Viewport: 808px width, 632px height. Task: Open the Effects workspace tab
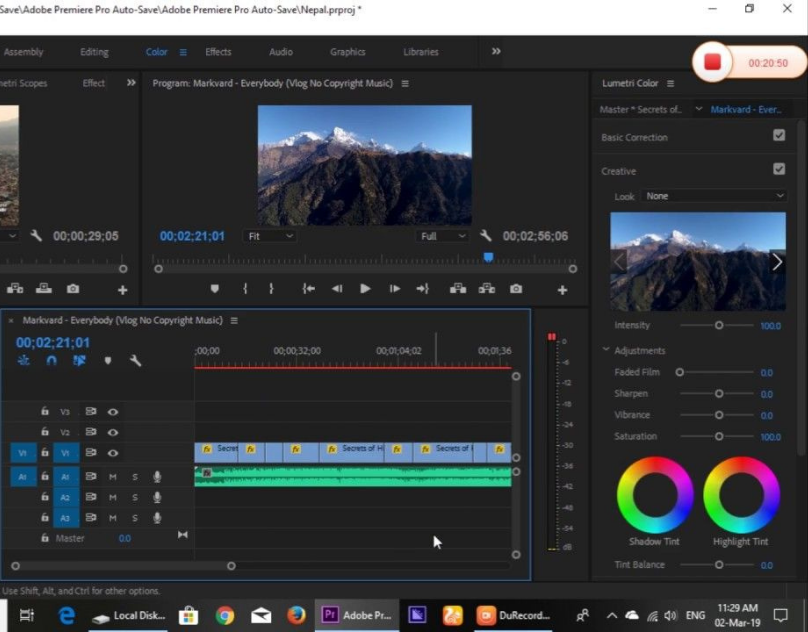(218, 52)
